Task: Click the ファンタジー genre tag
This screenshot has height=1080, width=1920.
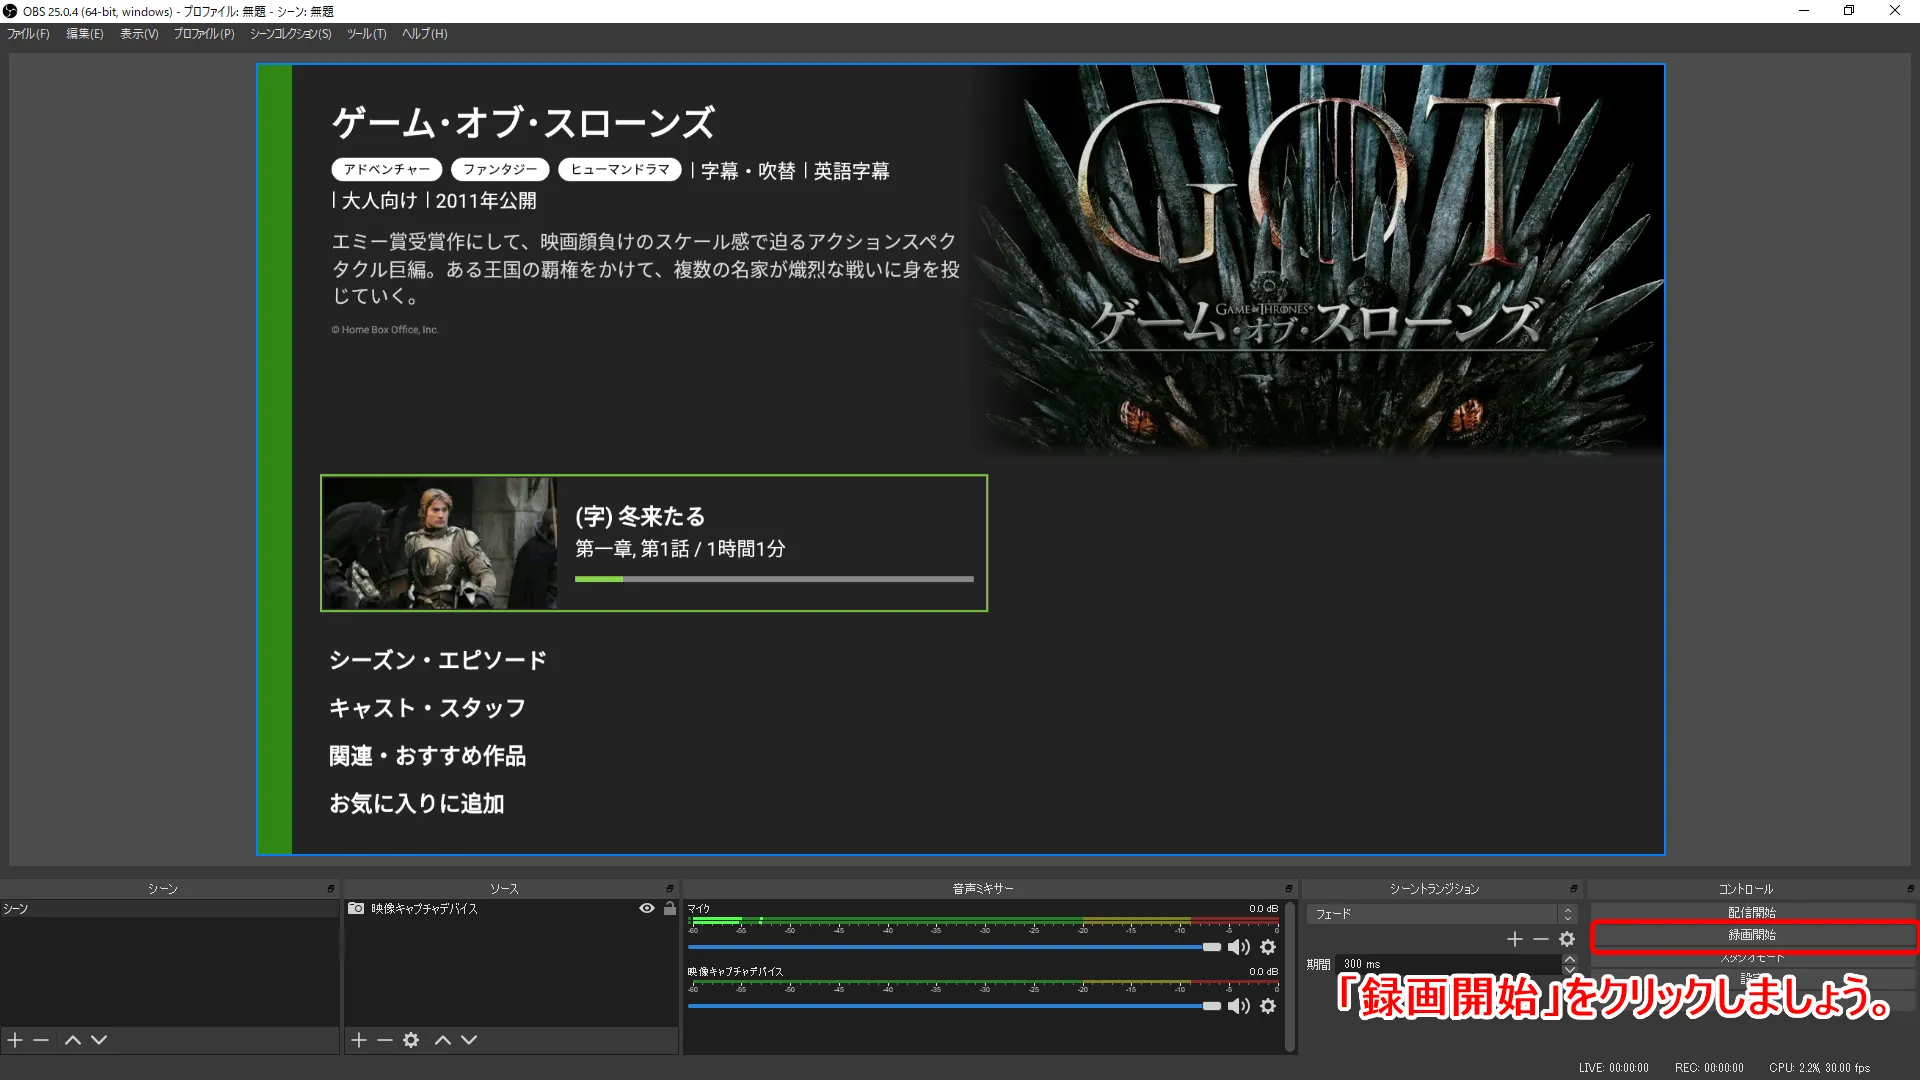Action: click(x=500, y=170)
